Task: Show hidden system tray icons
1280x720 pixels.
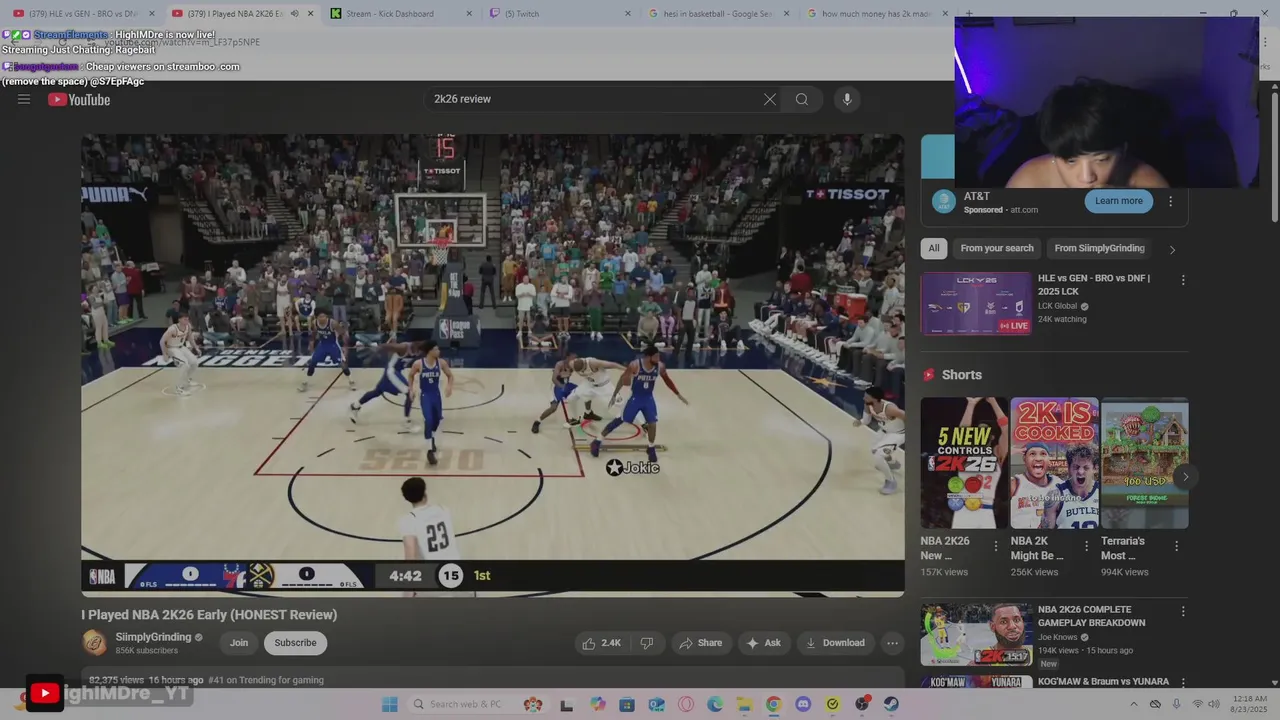Action: coord(1133,704)
